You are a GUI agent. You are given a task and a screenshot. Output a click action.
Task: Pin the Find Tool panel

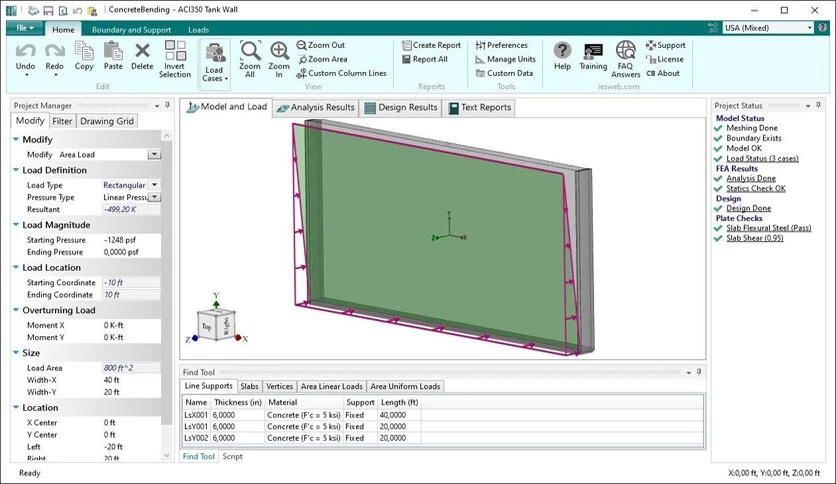coord(699,372)
